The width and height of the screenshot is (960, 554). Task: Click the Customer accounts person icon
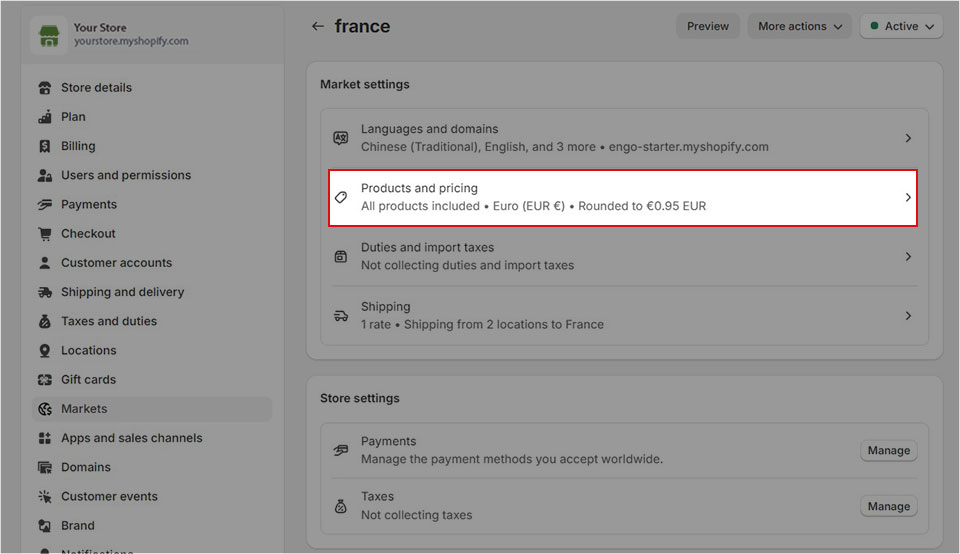coord(45,263)
